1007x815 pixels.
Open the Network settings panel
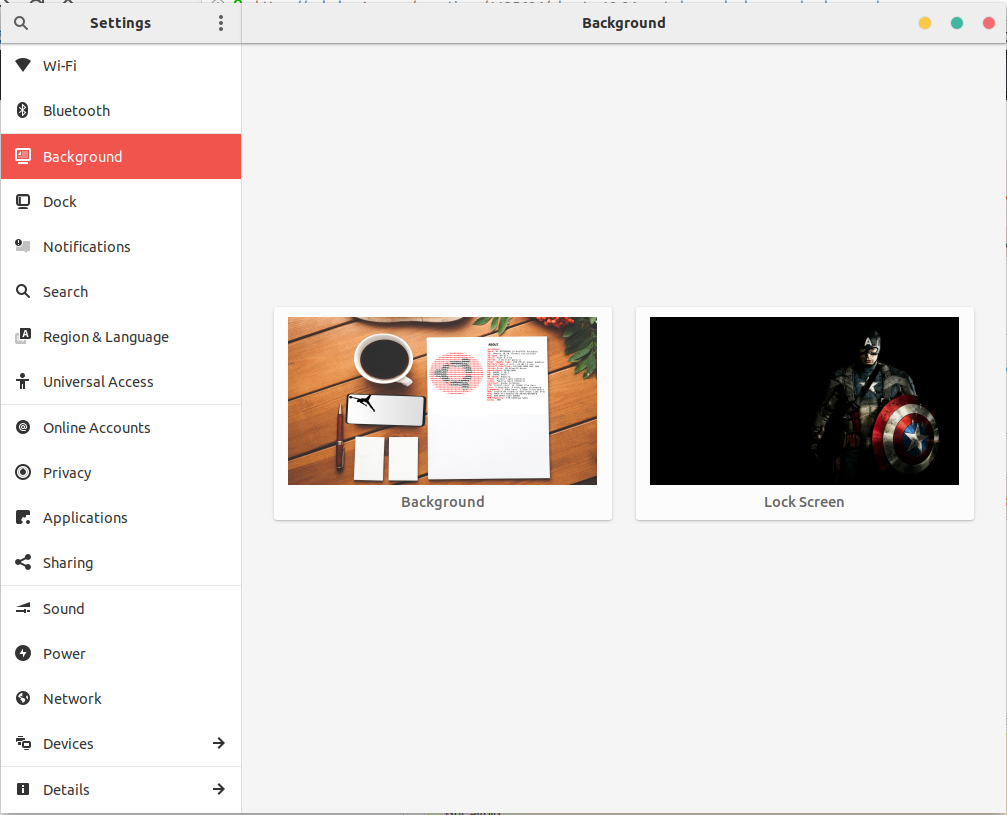[72, 699]
